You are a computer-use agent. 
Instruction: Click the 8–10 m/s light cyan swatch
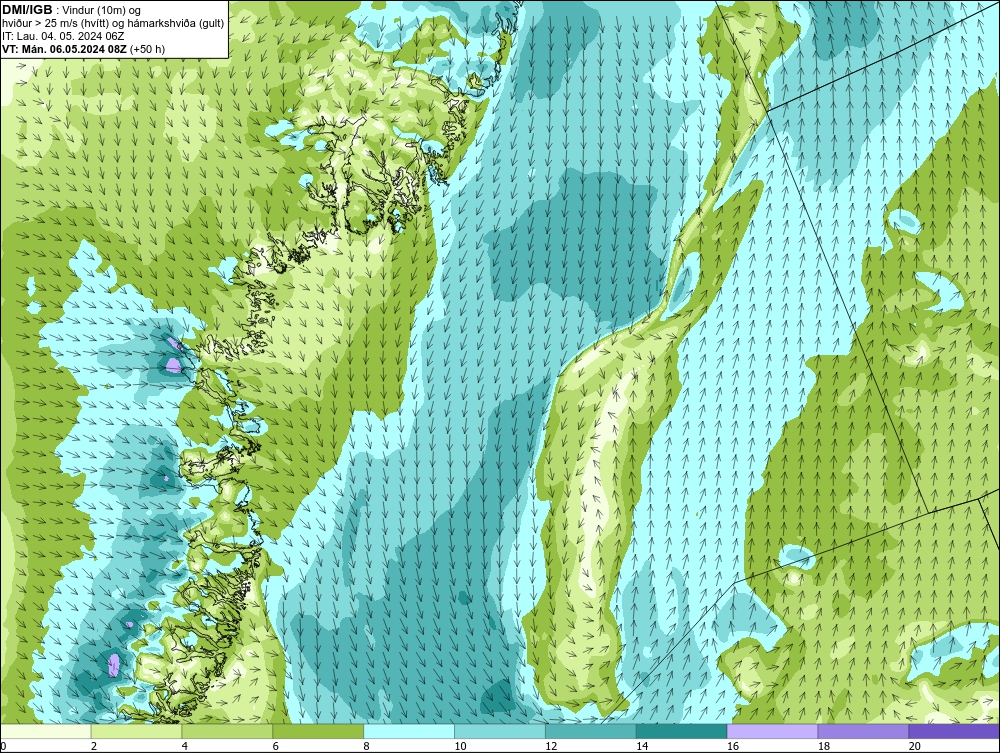(409, 731)
